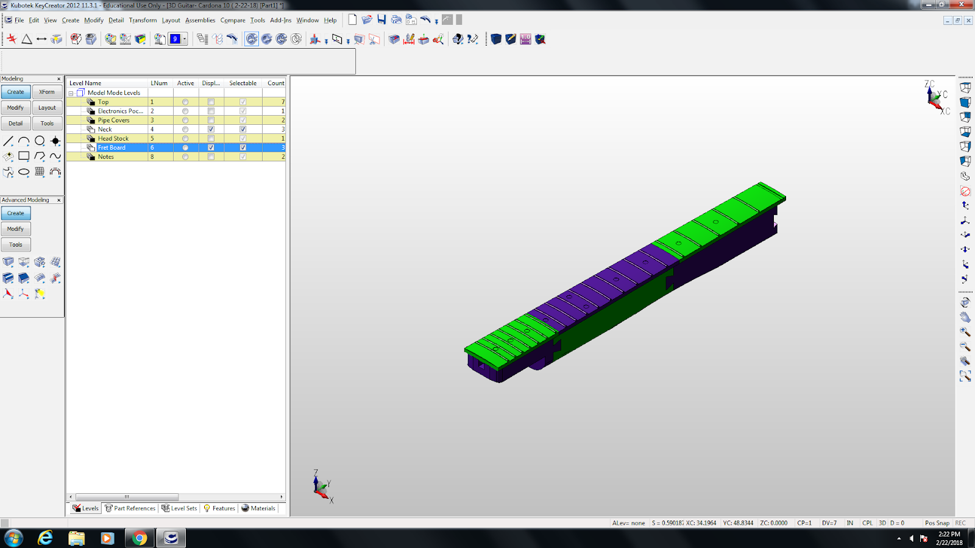The image size is (975, 548).
Task: Click the Create Block solid primitive icon
Action: tap(8, 262)
